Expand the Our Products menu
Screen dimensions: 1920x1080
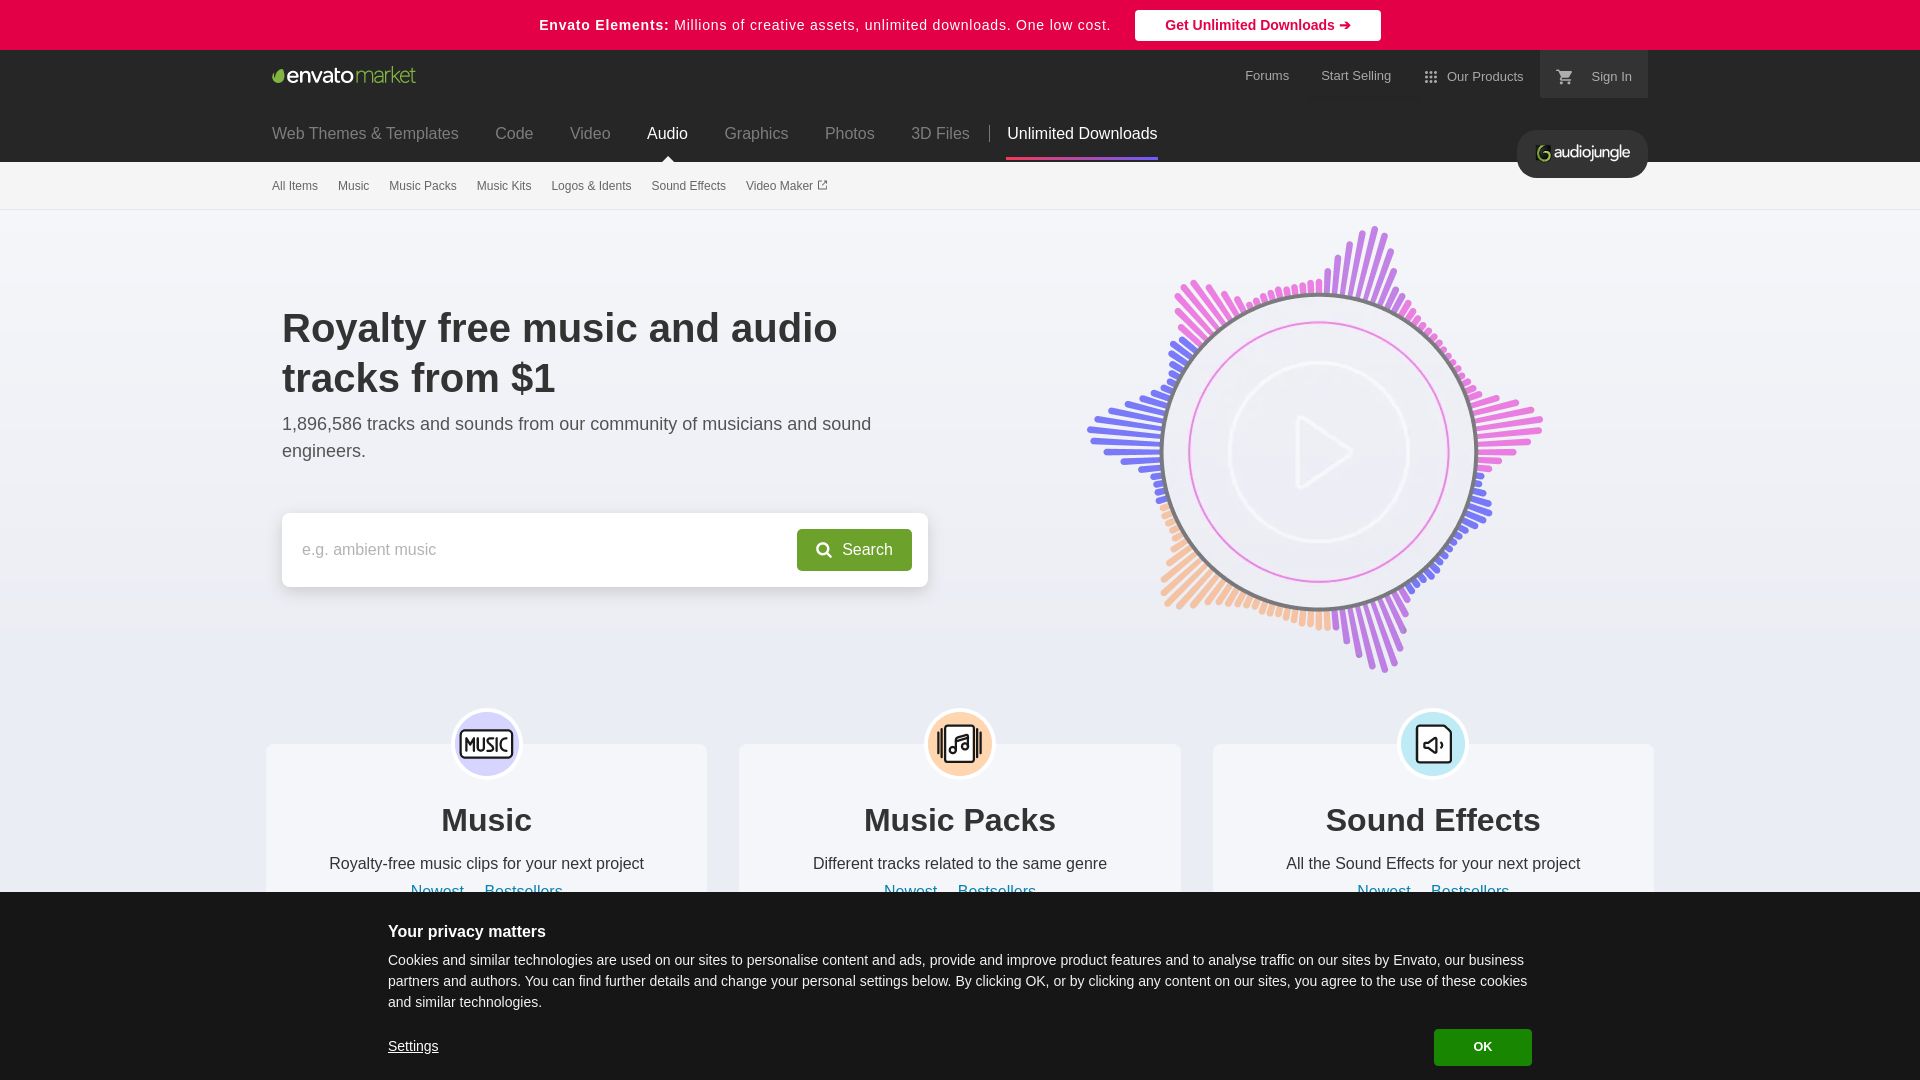[1474, 77]
